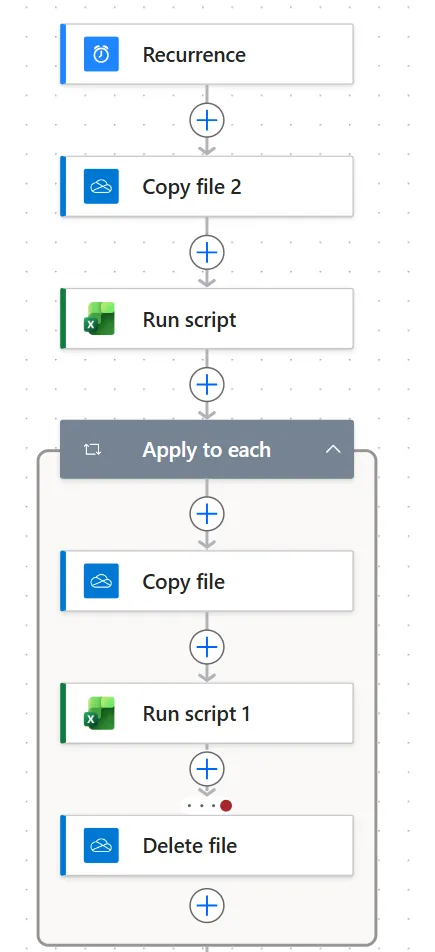Click the OneDrive icon on Copy file 2
435x952 pixels.
[101, 186]
